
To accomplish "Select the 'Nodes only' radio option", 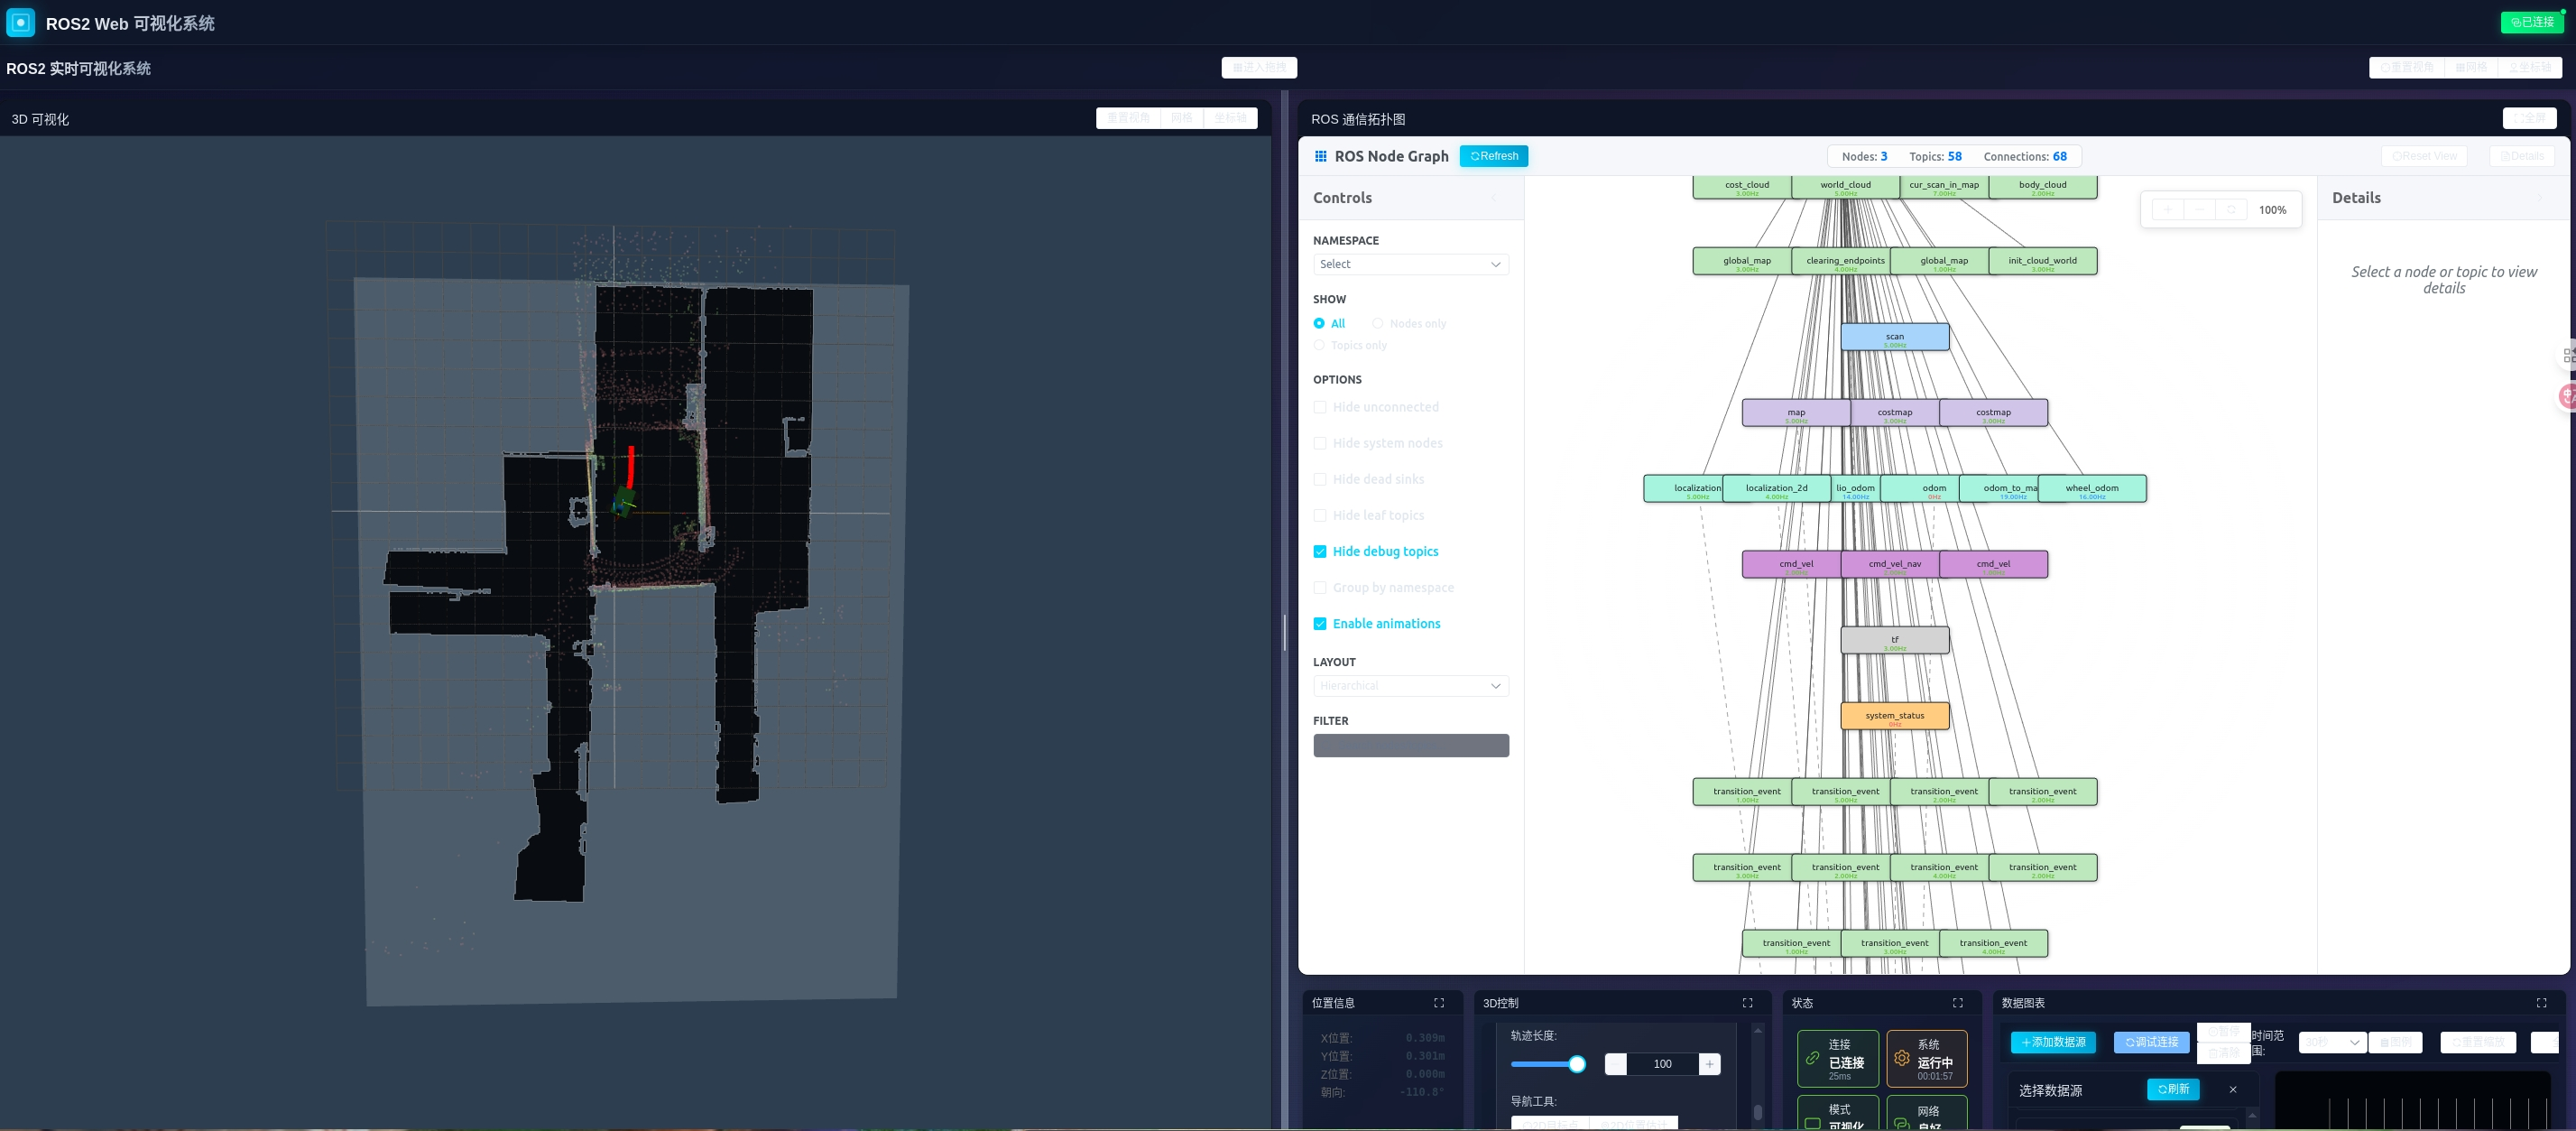I will click(x=1377, y=324).
